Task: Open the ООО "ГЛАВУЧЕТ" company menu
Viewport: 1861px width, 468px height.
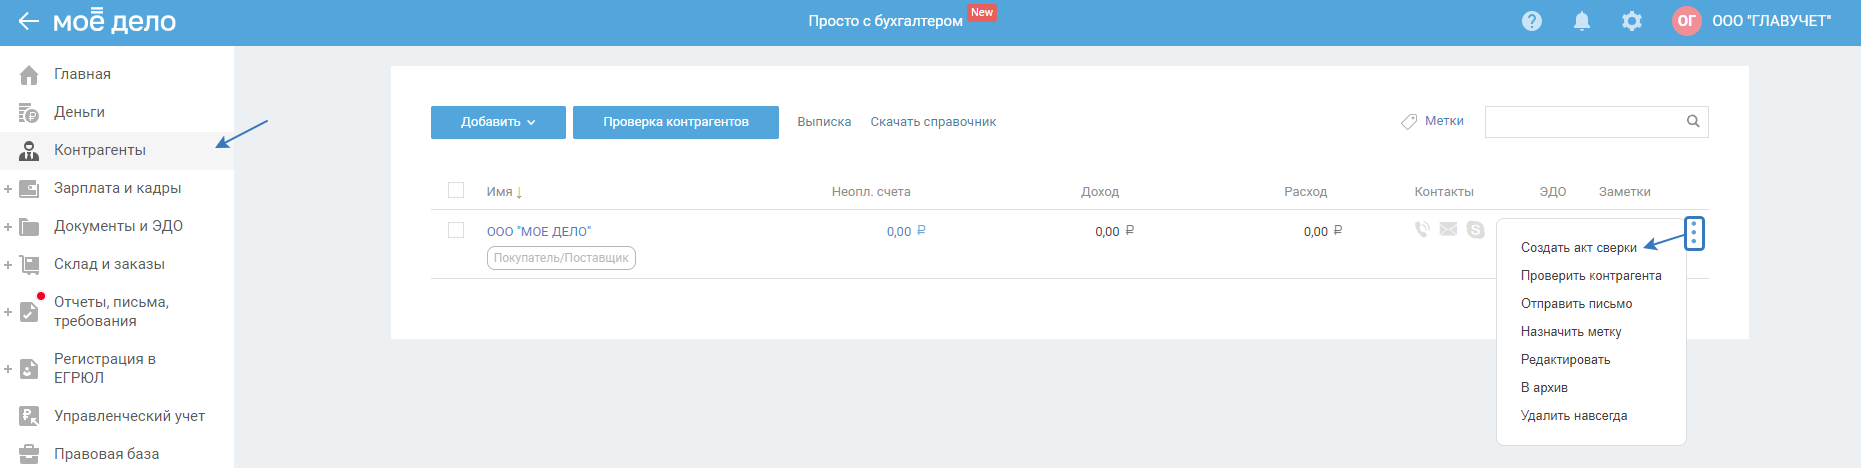Action: point(1771,21)
